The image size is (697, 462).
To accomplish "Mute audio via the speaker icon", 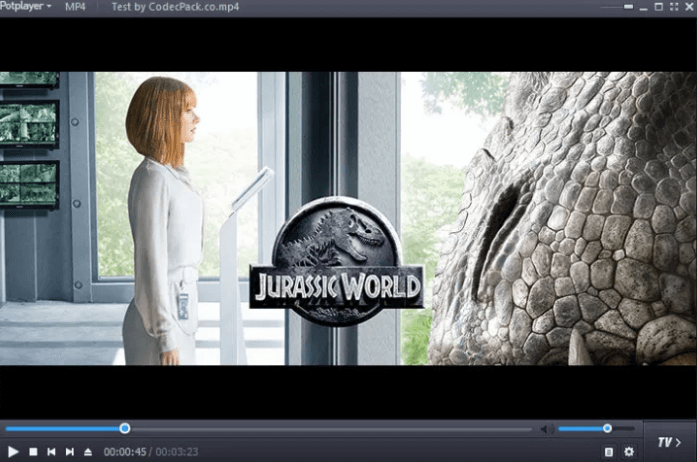I will click(547, 429).
